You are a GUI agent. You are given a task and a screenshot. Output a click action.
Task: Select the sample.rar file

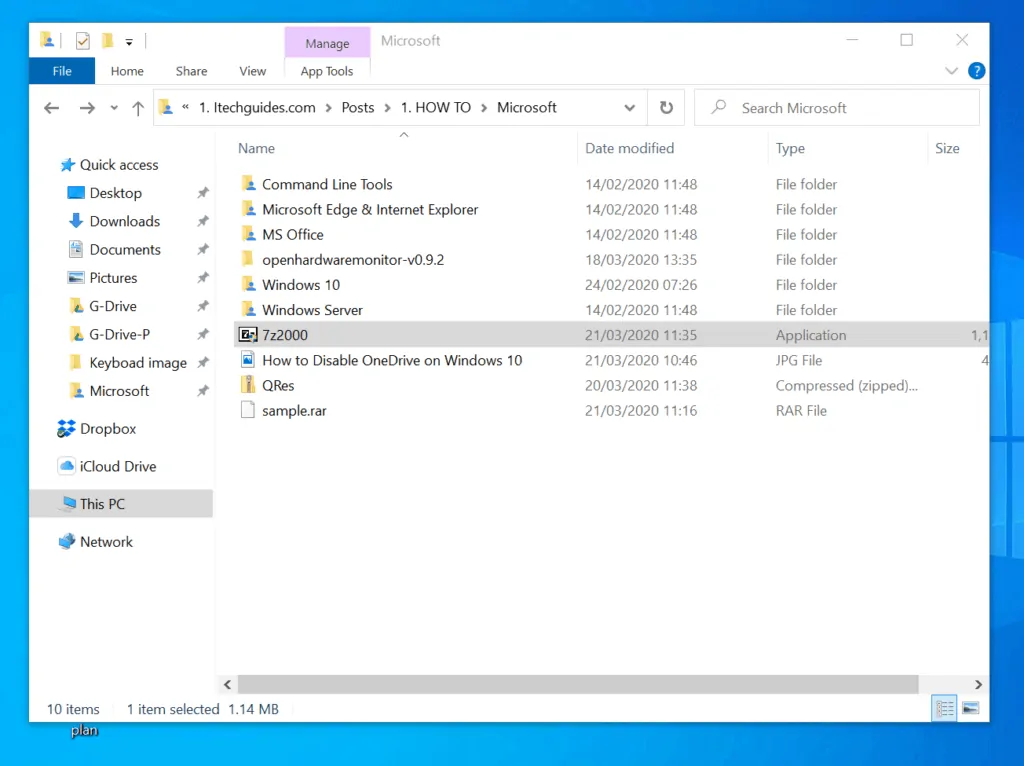pyautogui.click(x=293, y=410)
